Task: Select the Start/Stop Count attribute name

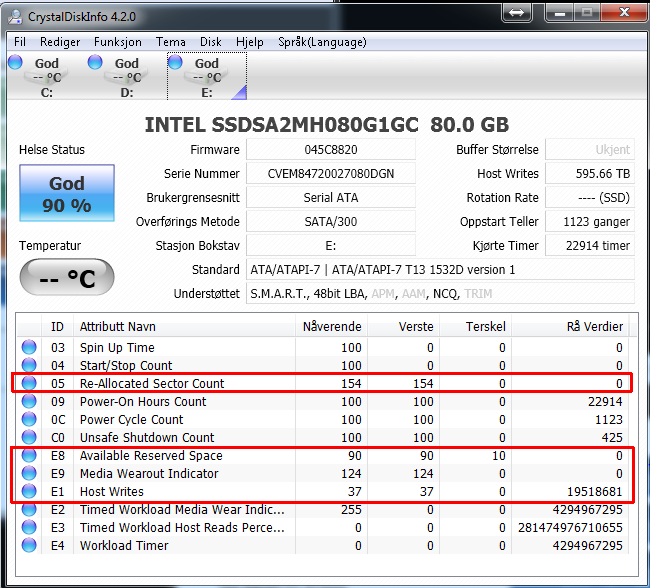Action: (126, 365)
